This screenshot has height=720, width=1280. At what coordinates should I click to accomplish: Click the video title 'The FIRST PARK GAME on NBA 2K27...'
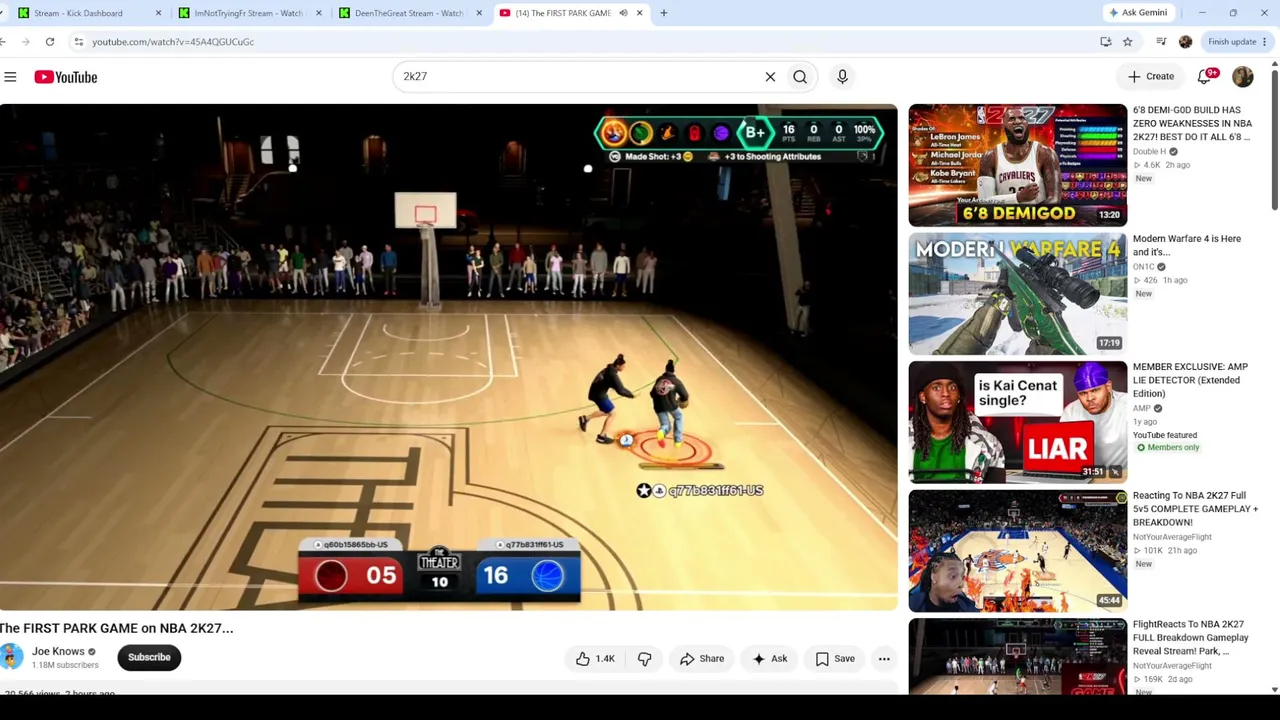coord(117,628)
